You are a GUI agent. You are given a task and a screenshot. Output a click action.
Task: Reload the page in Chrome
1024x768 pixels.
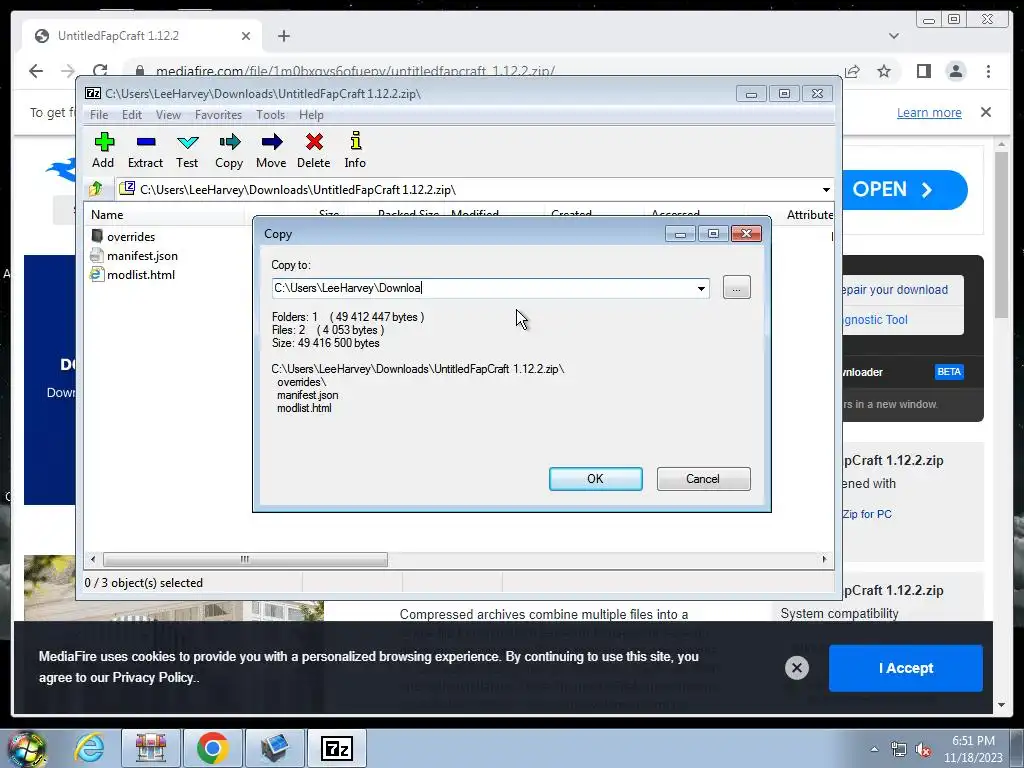coord(100,71)
